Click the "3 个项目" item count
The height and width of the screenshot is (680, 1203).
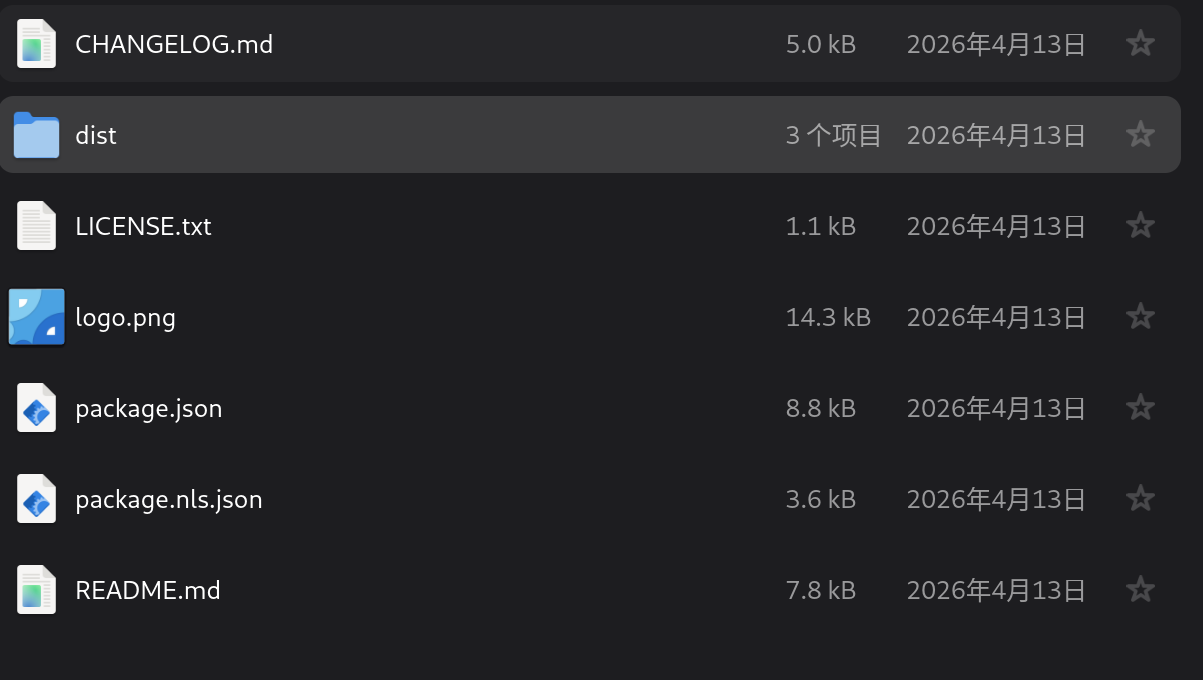coord(833,135)
